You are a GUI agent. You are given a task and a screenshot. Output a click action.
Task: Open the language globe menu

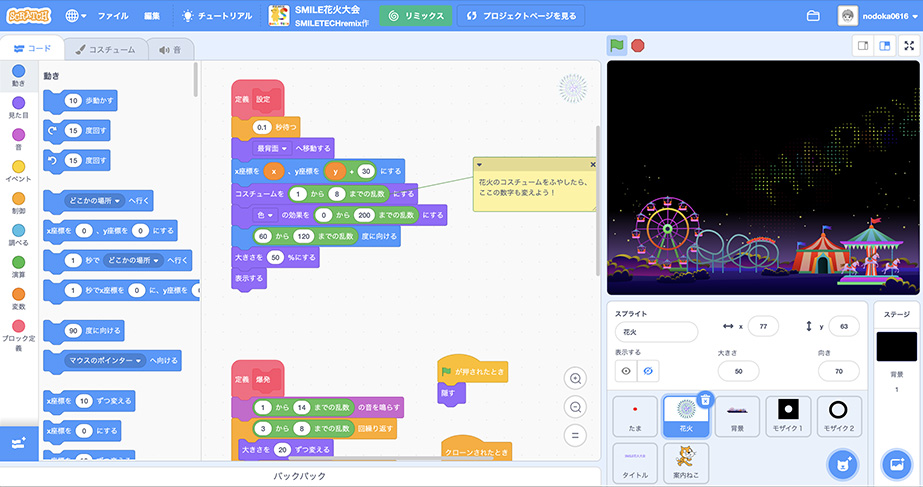[75, 16]
